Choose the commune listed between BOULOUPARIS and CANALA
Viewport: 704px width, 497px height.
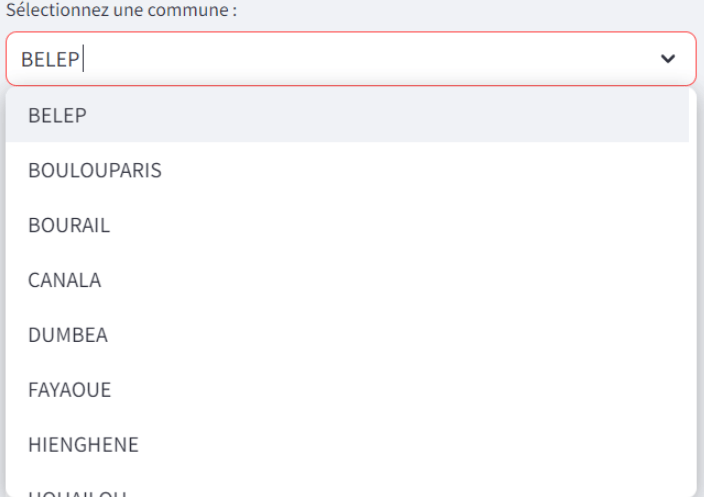coord(69,225)
